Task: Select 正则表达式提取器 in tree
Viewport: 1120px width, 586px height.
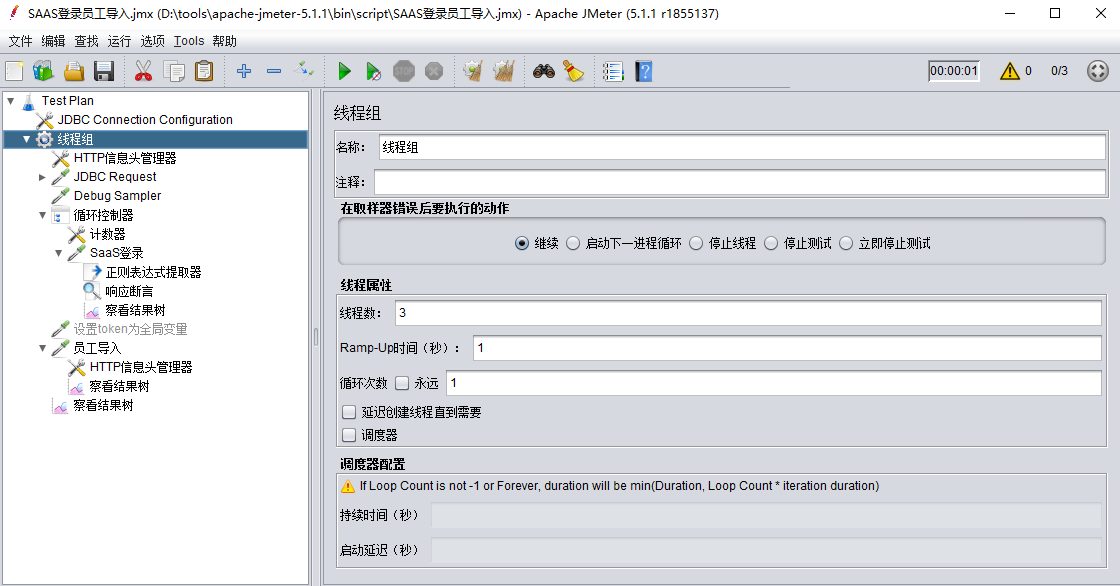Action: click(153, 272)
